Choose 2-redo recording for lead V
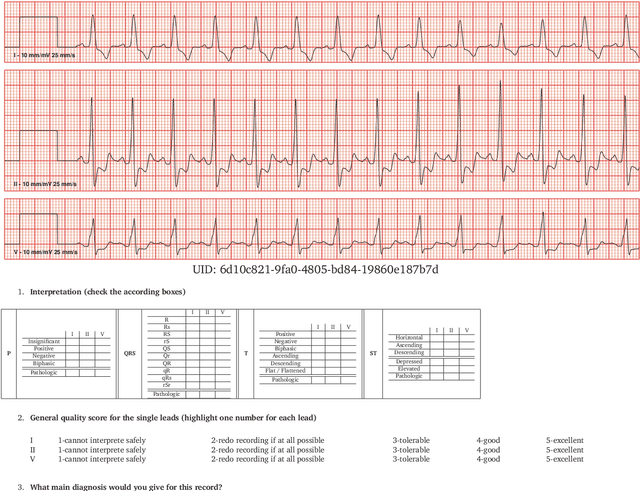This screenshot has width=640, height=491. (267, 460)
